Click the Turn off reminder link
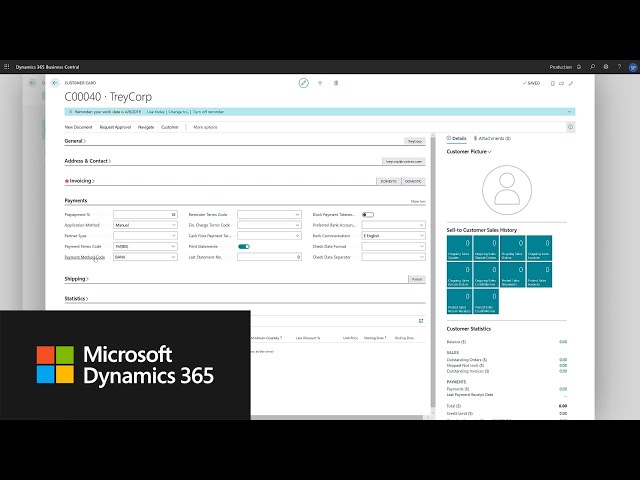Screen dimensions: 640x480 point(208,112)
